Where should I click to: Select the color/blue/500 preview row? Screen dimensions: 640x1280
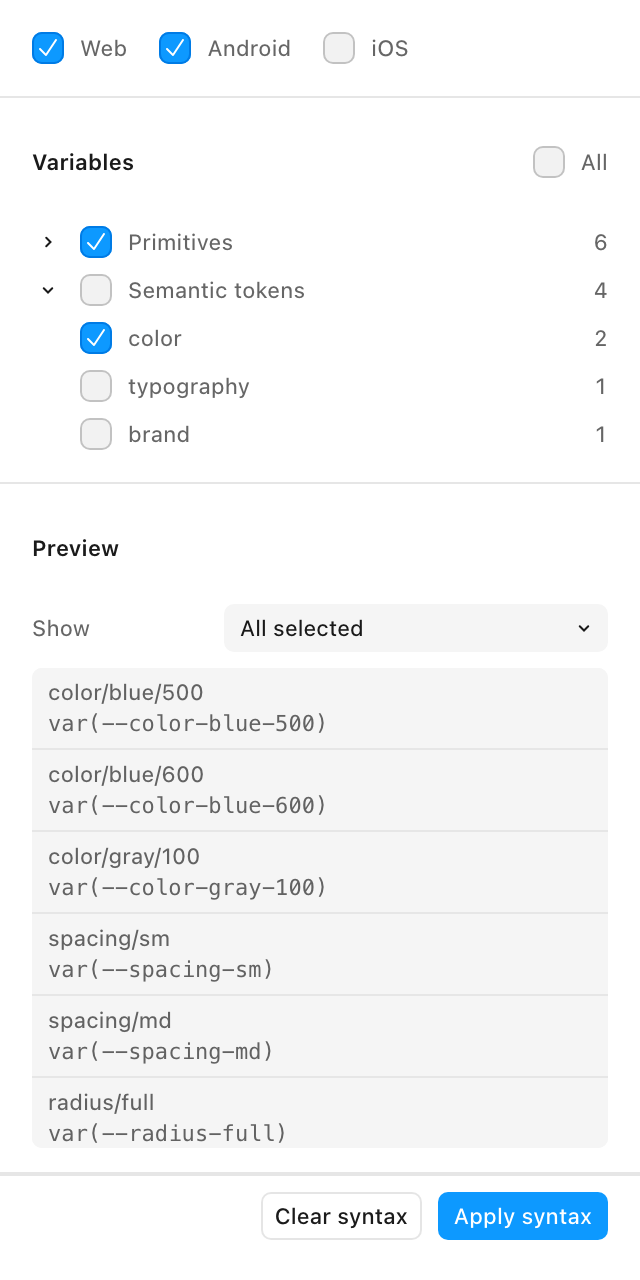320,708
